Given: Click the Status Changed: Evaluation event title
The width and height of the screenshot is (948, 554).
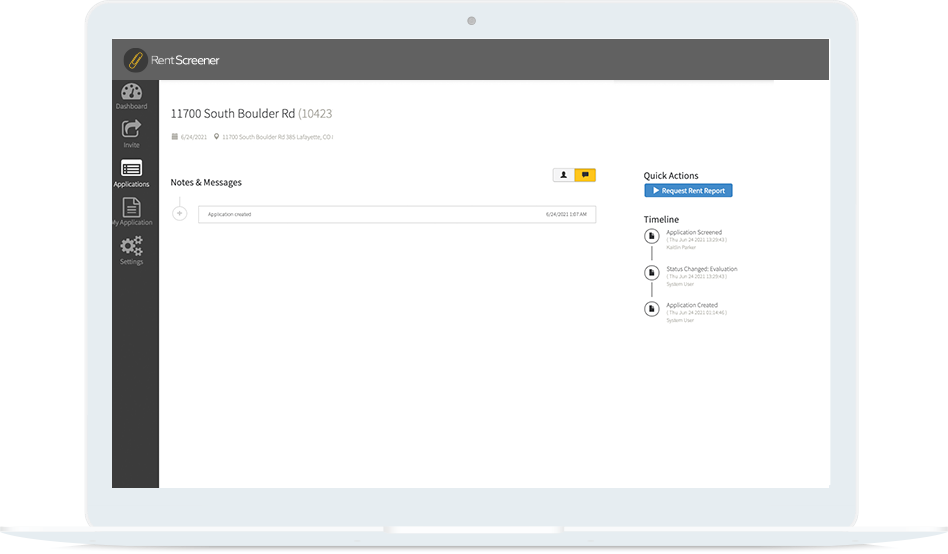Looking at the screenshot, I should 701,269.
